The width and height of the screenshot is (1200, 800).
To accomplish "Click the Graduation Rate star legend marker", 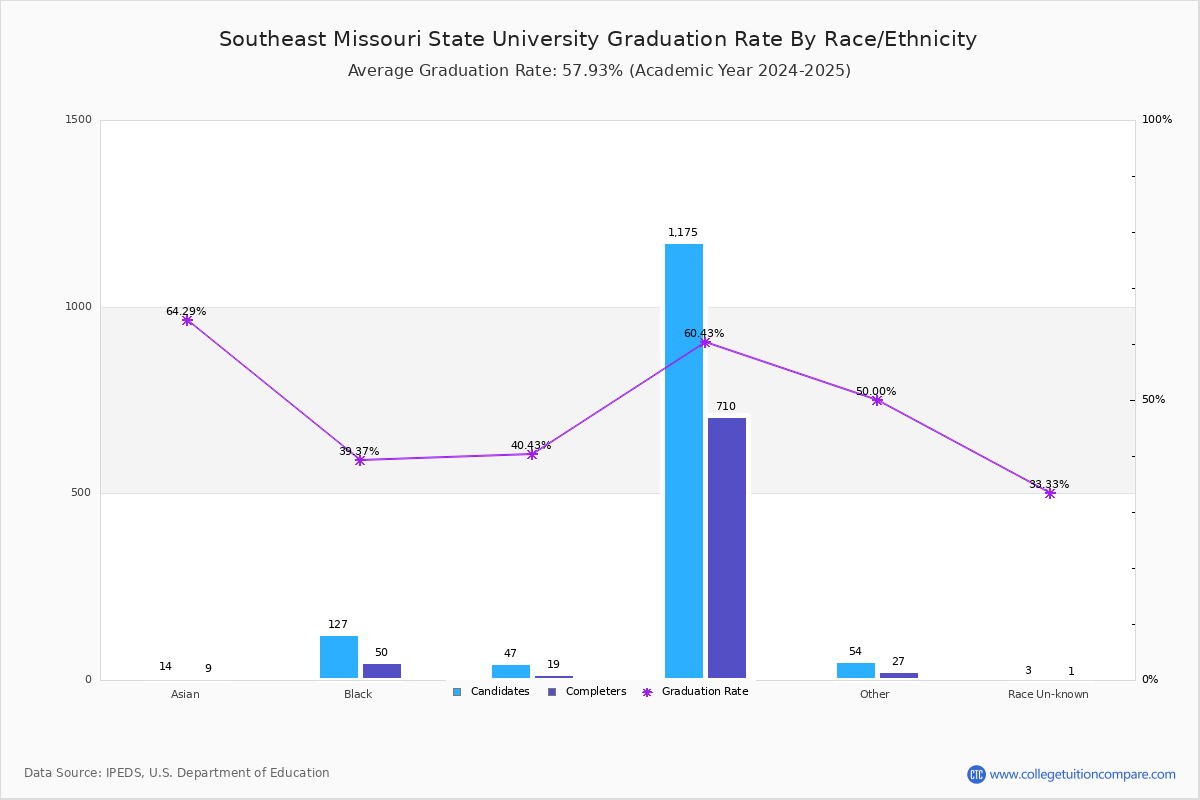I will click(647, 692).
